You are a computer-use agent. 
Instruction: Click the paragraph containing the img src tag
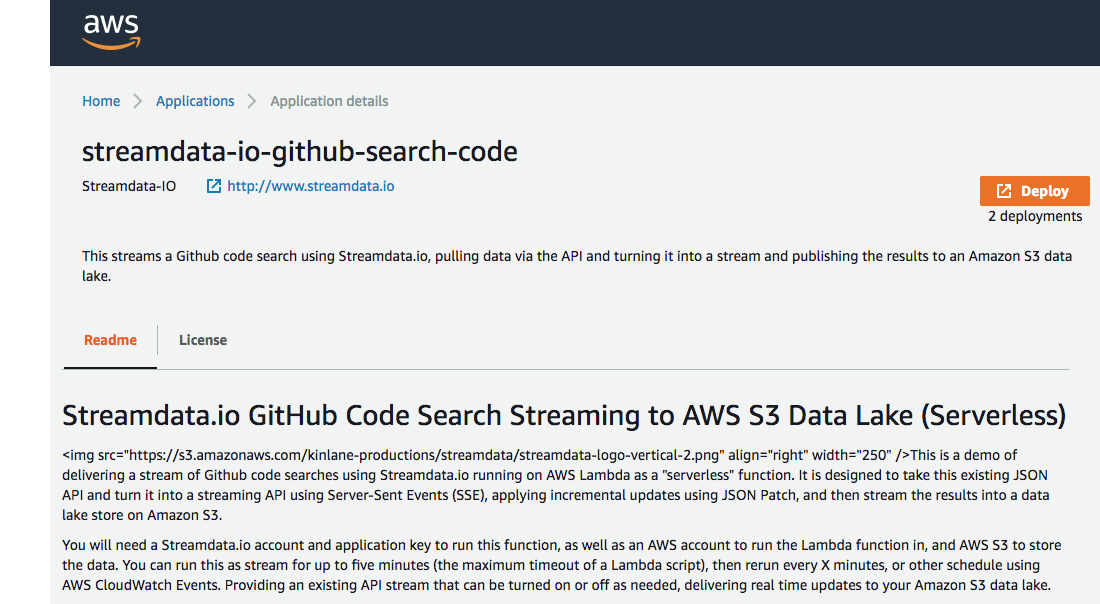[x=556, y=485]
